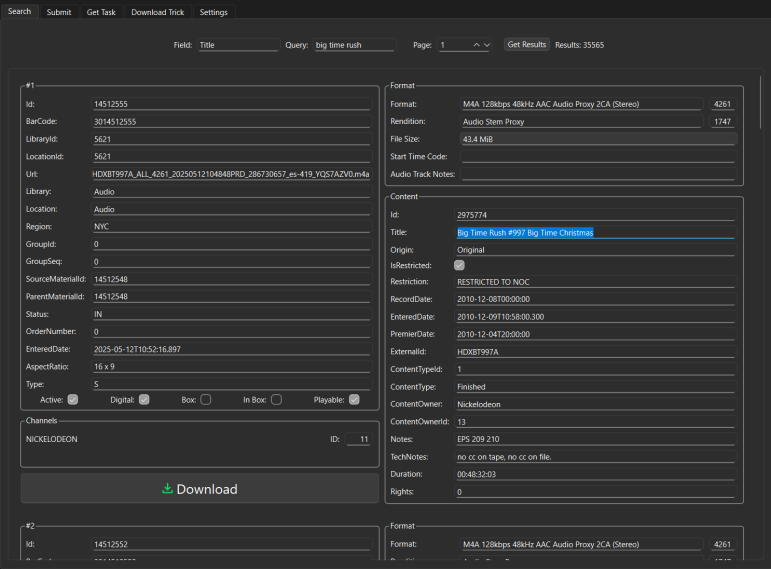771x569 pixels.
Task: Click the Content Id field 2975774
Action: click(595, 215)
